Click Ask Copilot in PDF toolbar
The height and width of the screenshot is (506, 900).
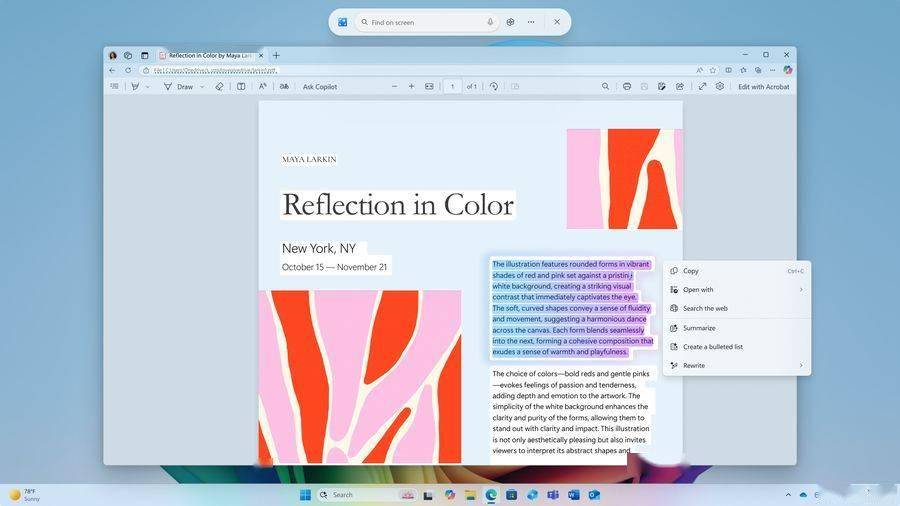320,87
